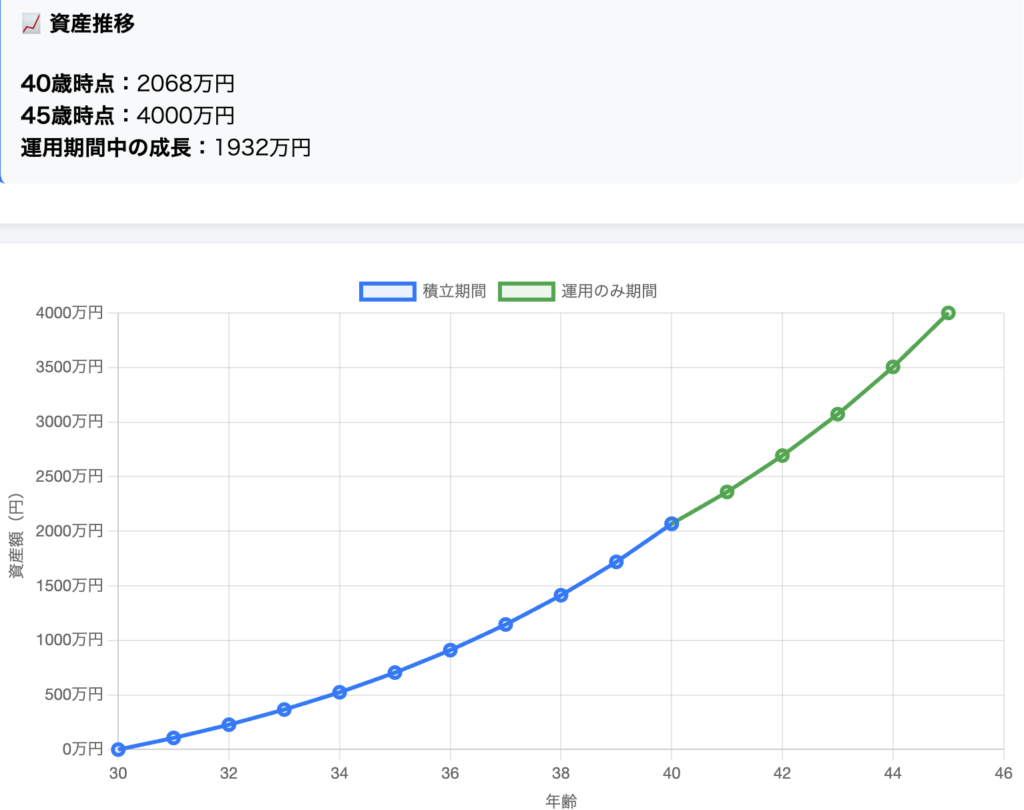The image size is (1024, 810).
Task: Click the green legend swatch box
Action: (526, 291)
